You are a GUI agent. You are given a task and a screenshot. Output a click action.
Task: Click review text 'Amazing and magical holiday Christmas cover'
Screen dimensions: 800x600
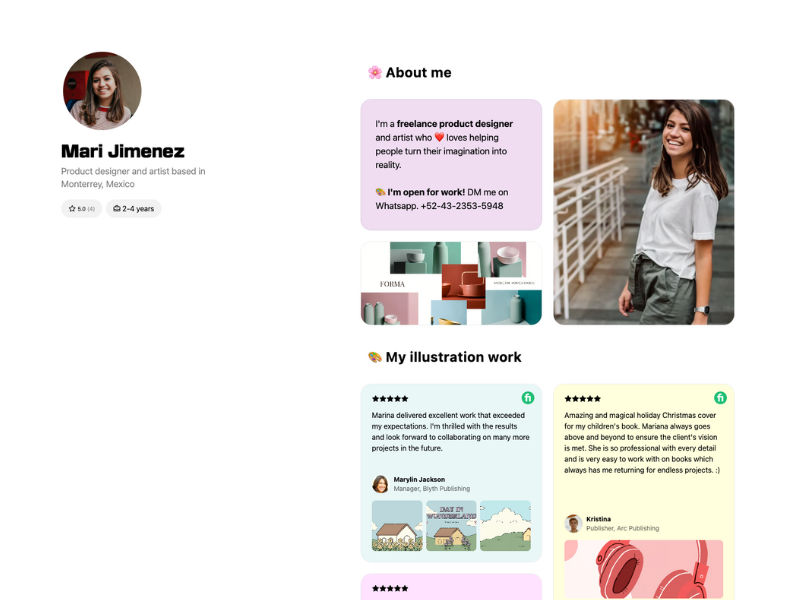[642, 443]
